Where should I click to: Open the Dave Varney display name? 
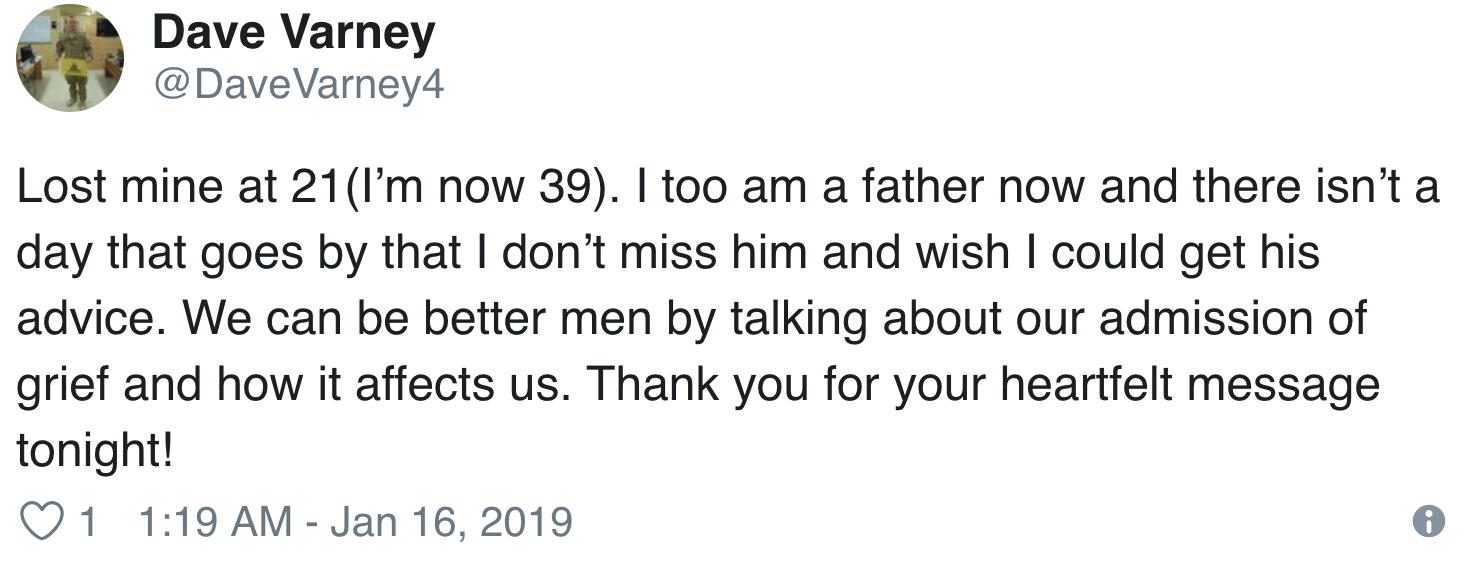click(294, 33)
